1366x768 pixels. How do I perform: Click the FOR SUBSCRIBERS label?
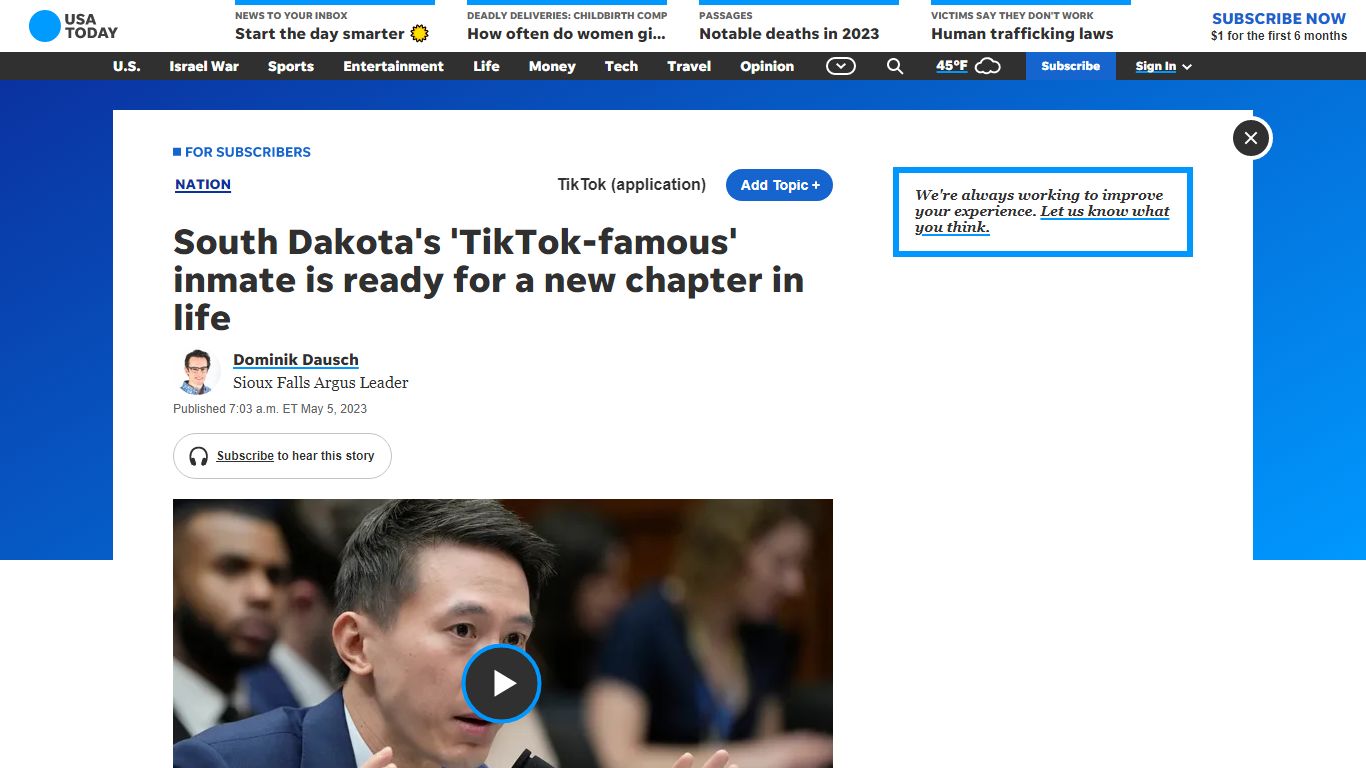[x=242, y=152]
